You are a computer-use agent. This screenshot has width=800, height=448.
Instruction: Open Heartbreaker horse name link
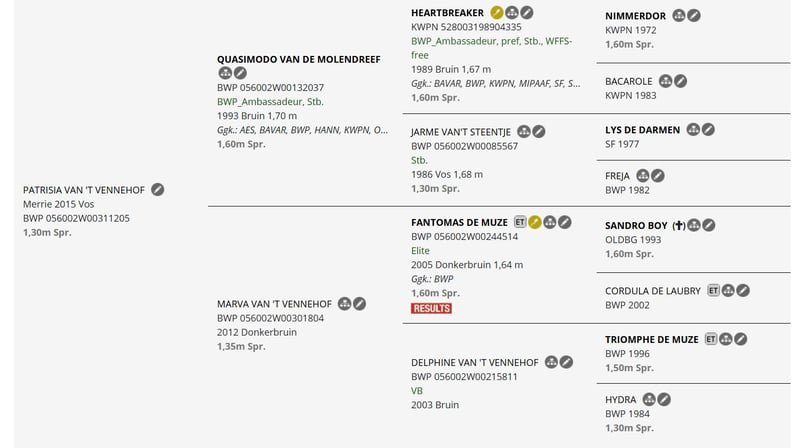447,13
